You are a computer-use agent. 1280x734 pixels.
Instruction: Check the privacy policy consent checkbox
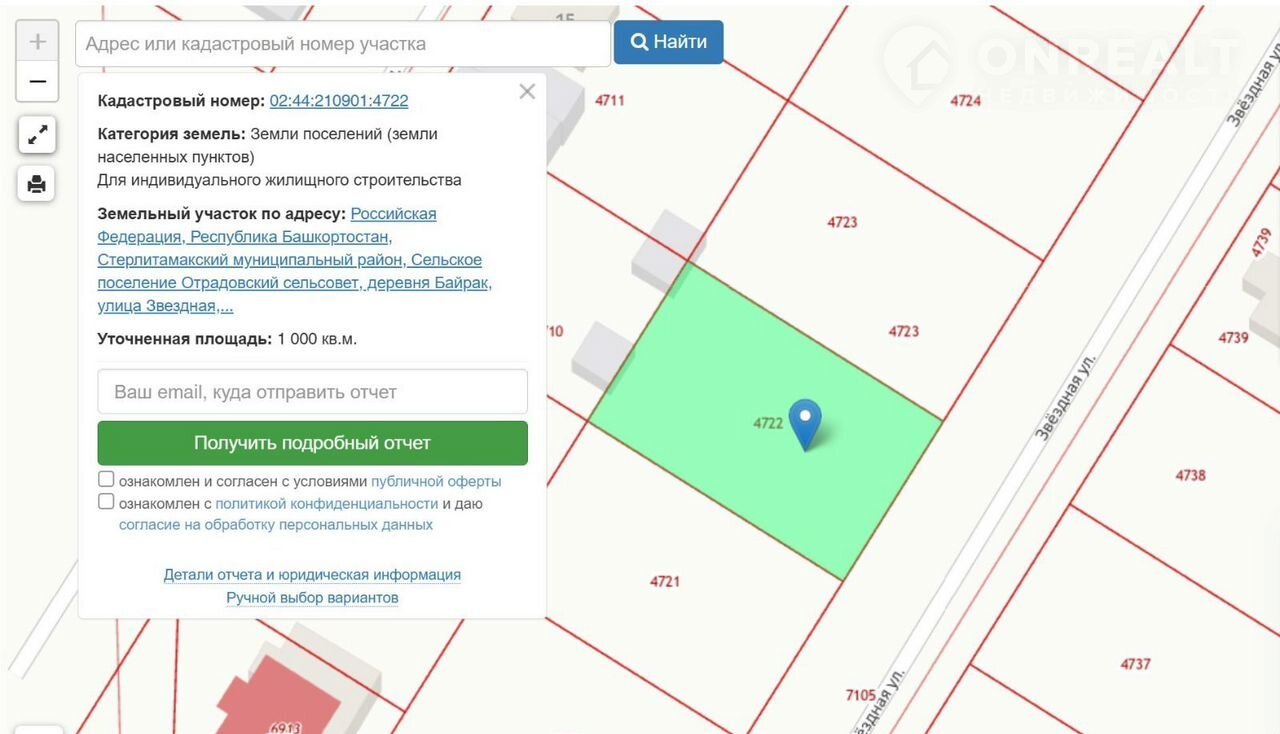pyautogui.click(x=106, y=502)
